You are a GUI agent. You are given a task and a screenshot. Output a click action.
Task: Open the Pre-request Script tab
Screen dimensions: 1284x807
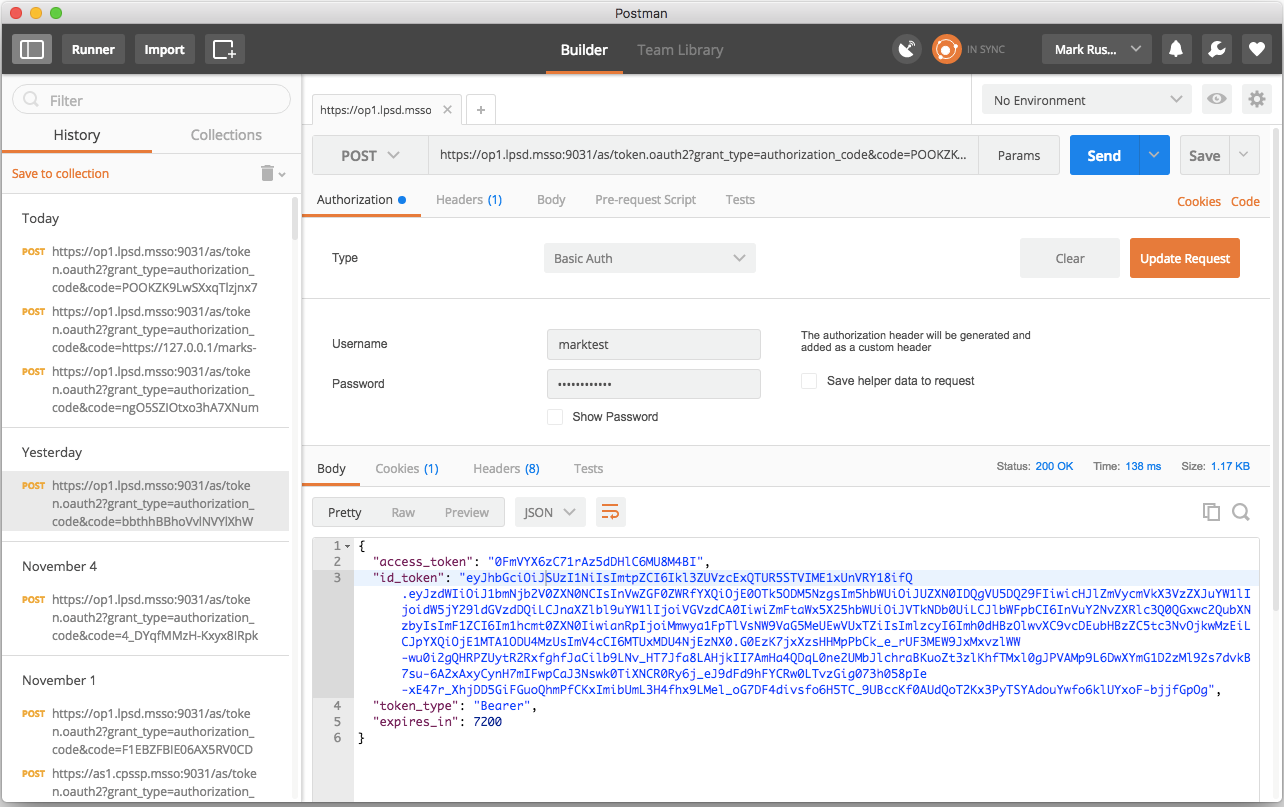pos(646,200)
